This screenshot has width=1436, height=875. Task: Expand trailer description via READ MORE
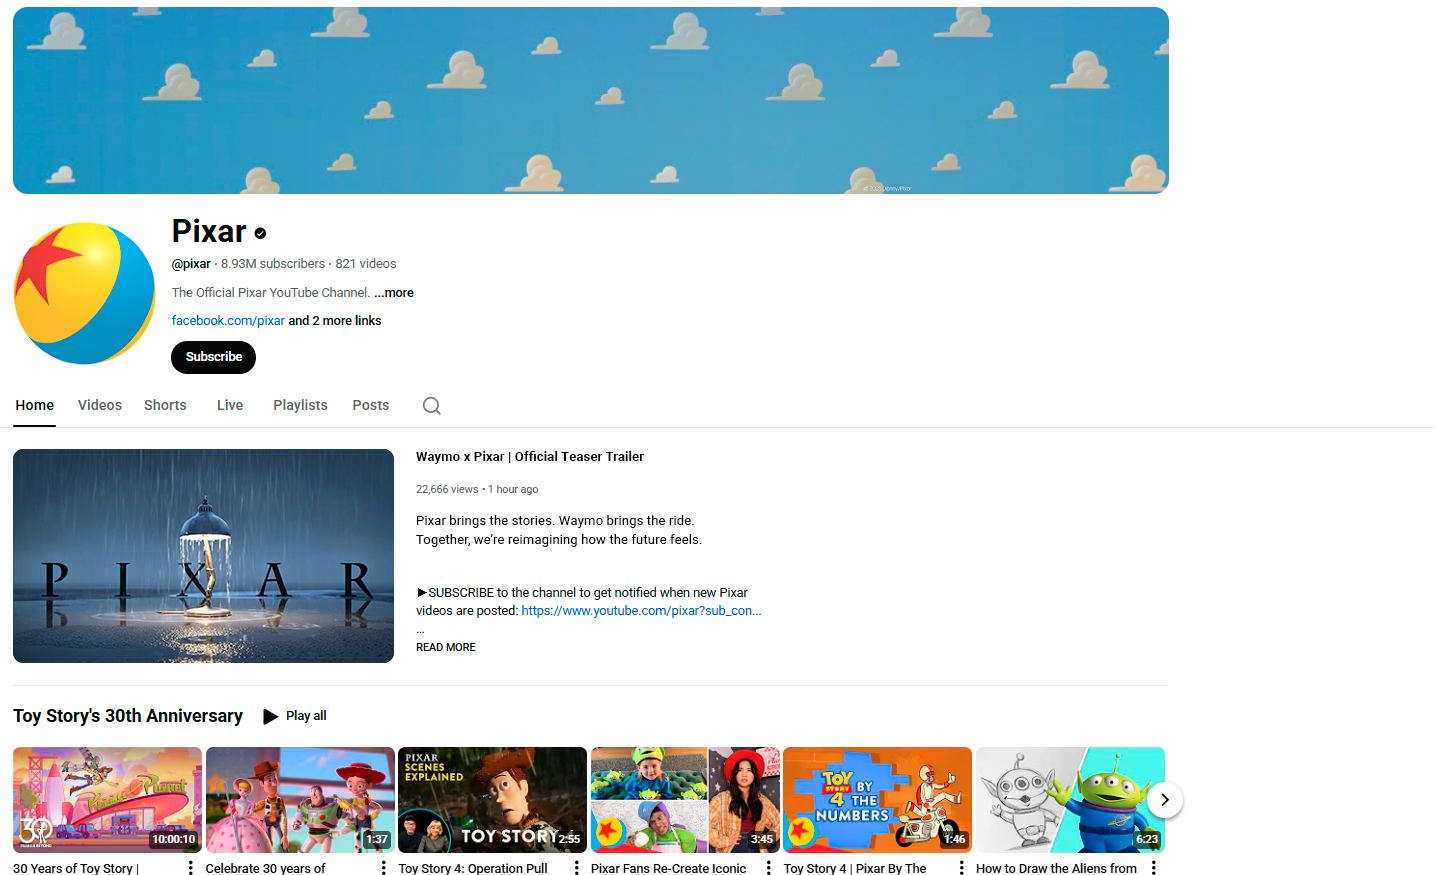pyautogui.click(x=446, y=647)
